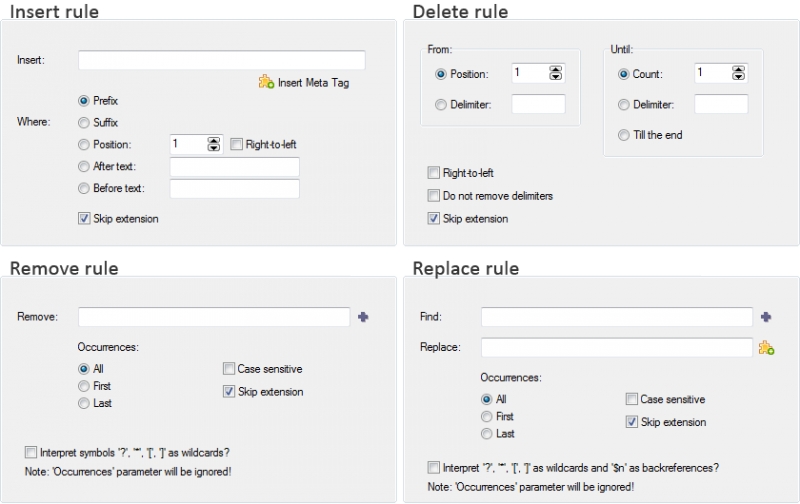Increase the Insert rule Position spinner value
This screenshot has height=504, width=800.
(214, 141)
